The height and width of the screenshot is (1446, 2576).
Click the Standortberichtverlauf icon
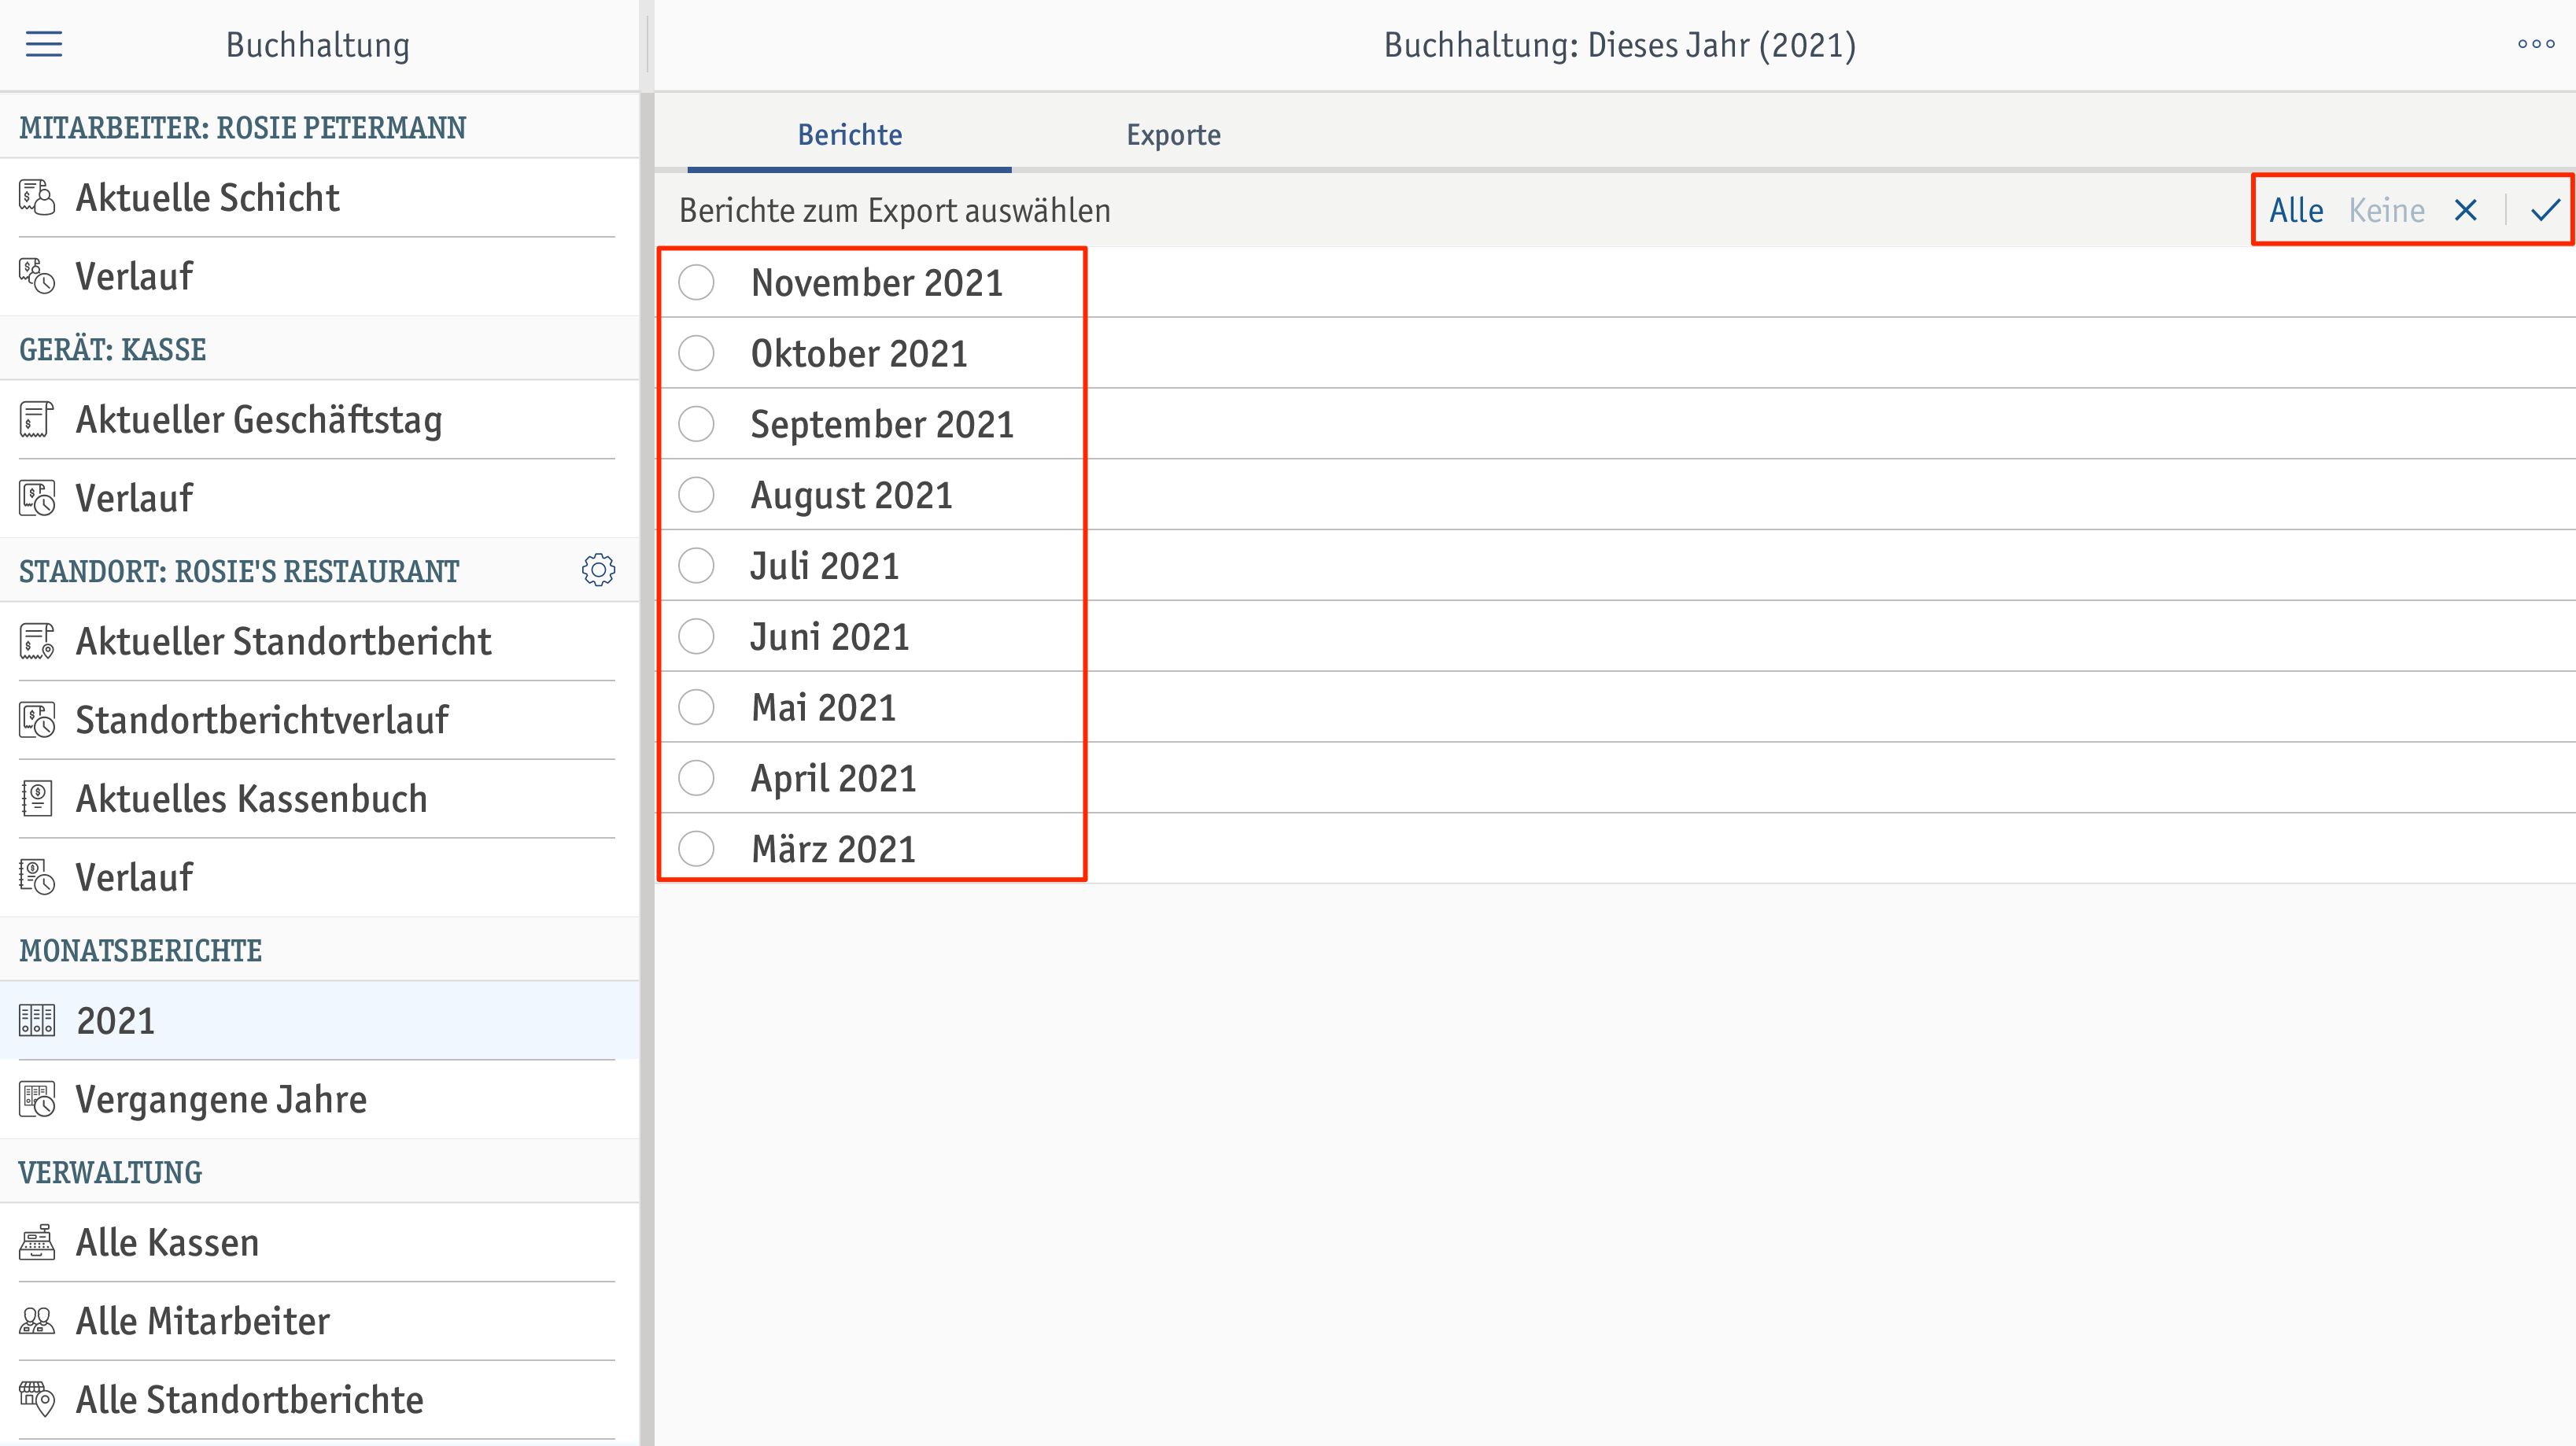37,720
